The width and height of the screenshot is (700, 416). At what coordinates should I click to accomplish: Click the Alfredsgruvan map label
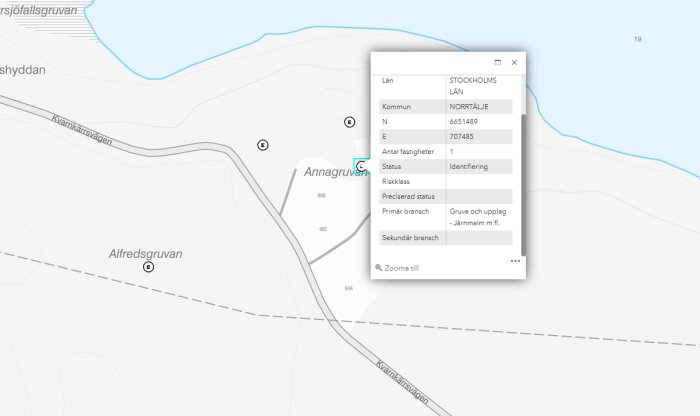click(x=146, y=254)
